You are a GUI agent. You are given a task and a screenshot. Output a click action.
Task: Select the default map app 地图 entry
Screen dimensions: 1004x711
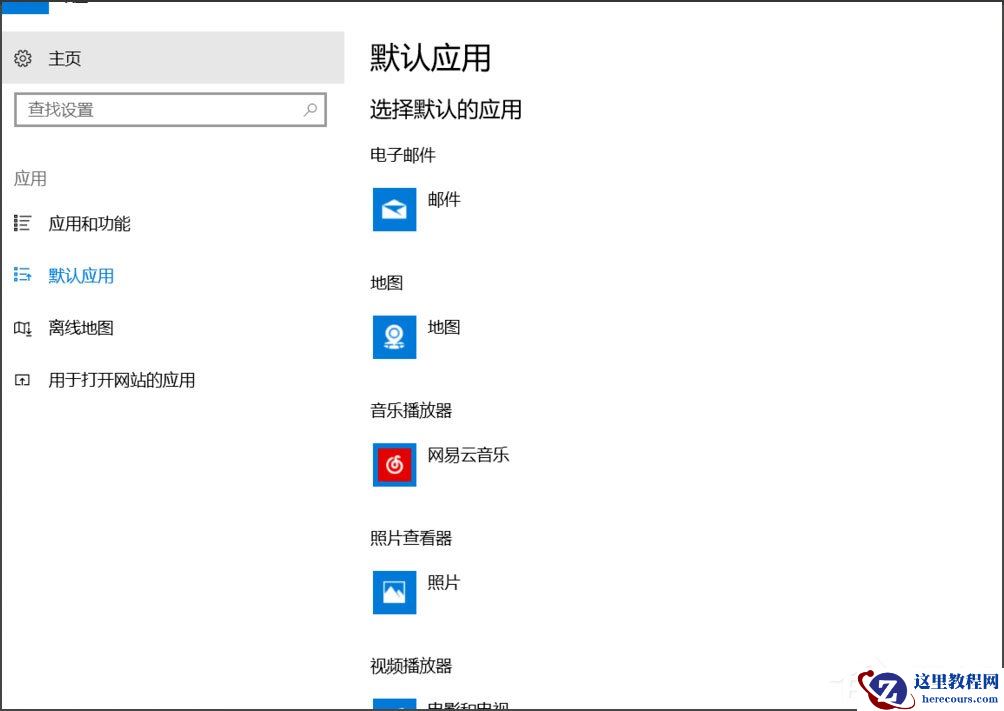click(x=420, y=337)
